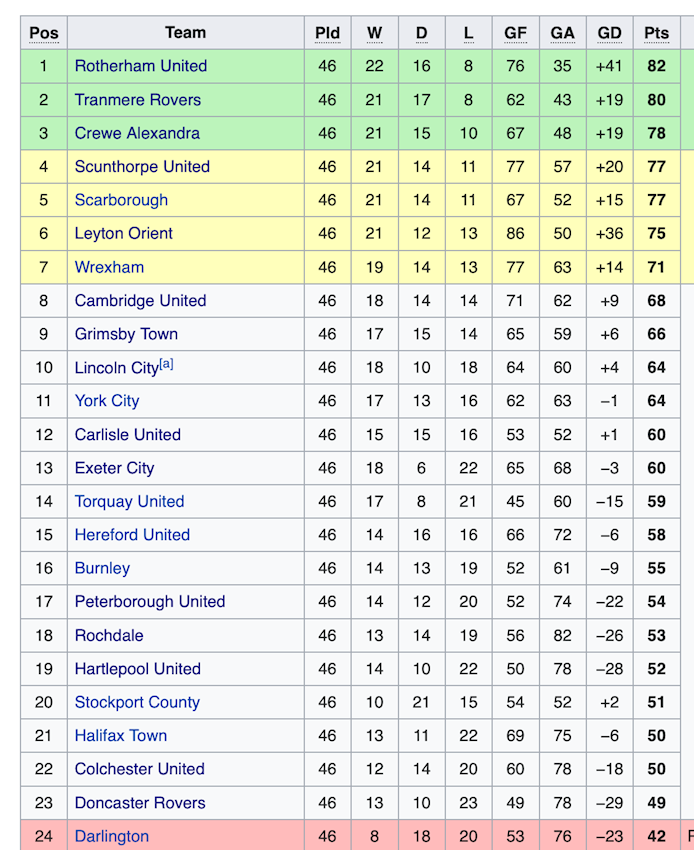The width and height of the screenshot is (694, 850).
Task: Open the Tranmere Rovers team link
Action: coord(138,100)
